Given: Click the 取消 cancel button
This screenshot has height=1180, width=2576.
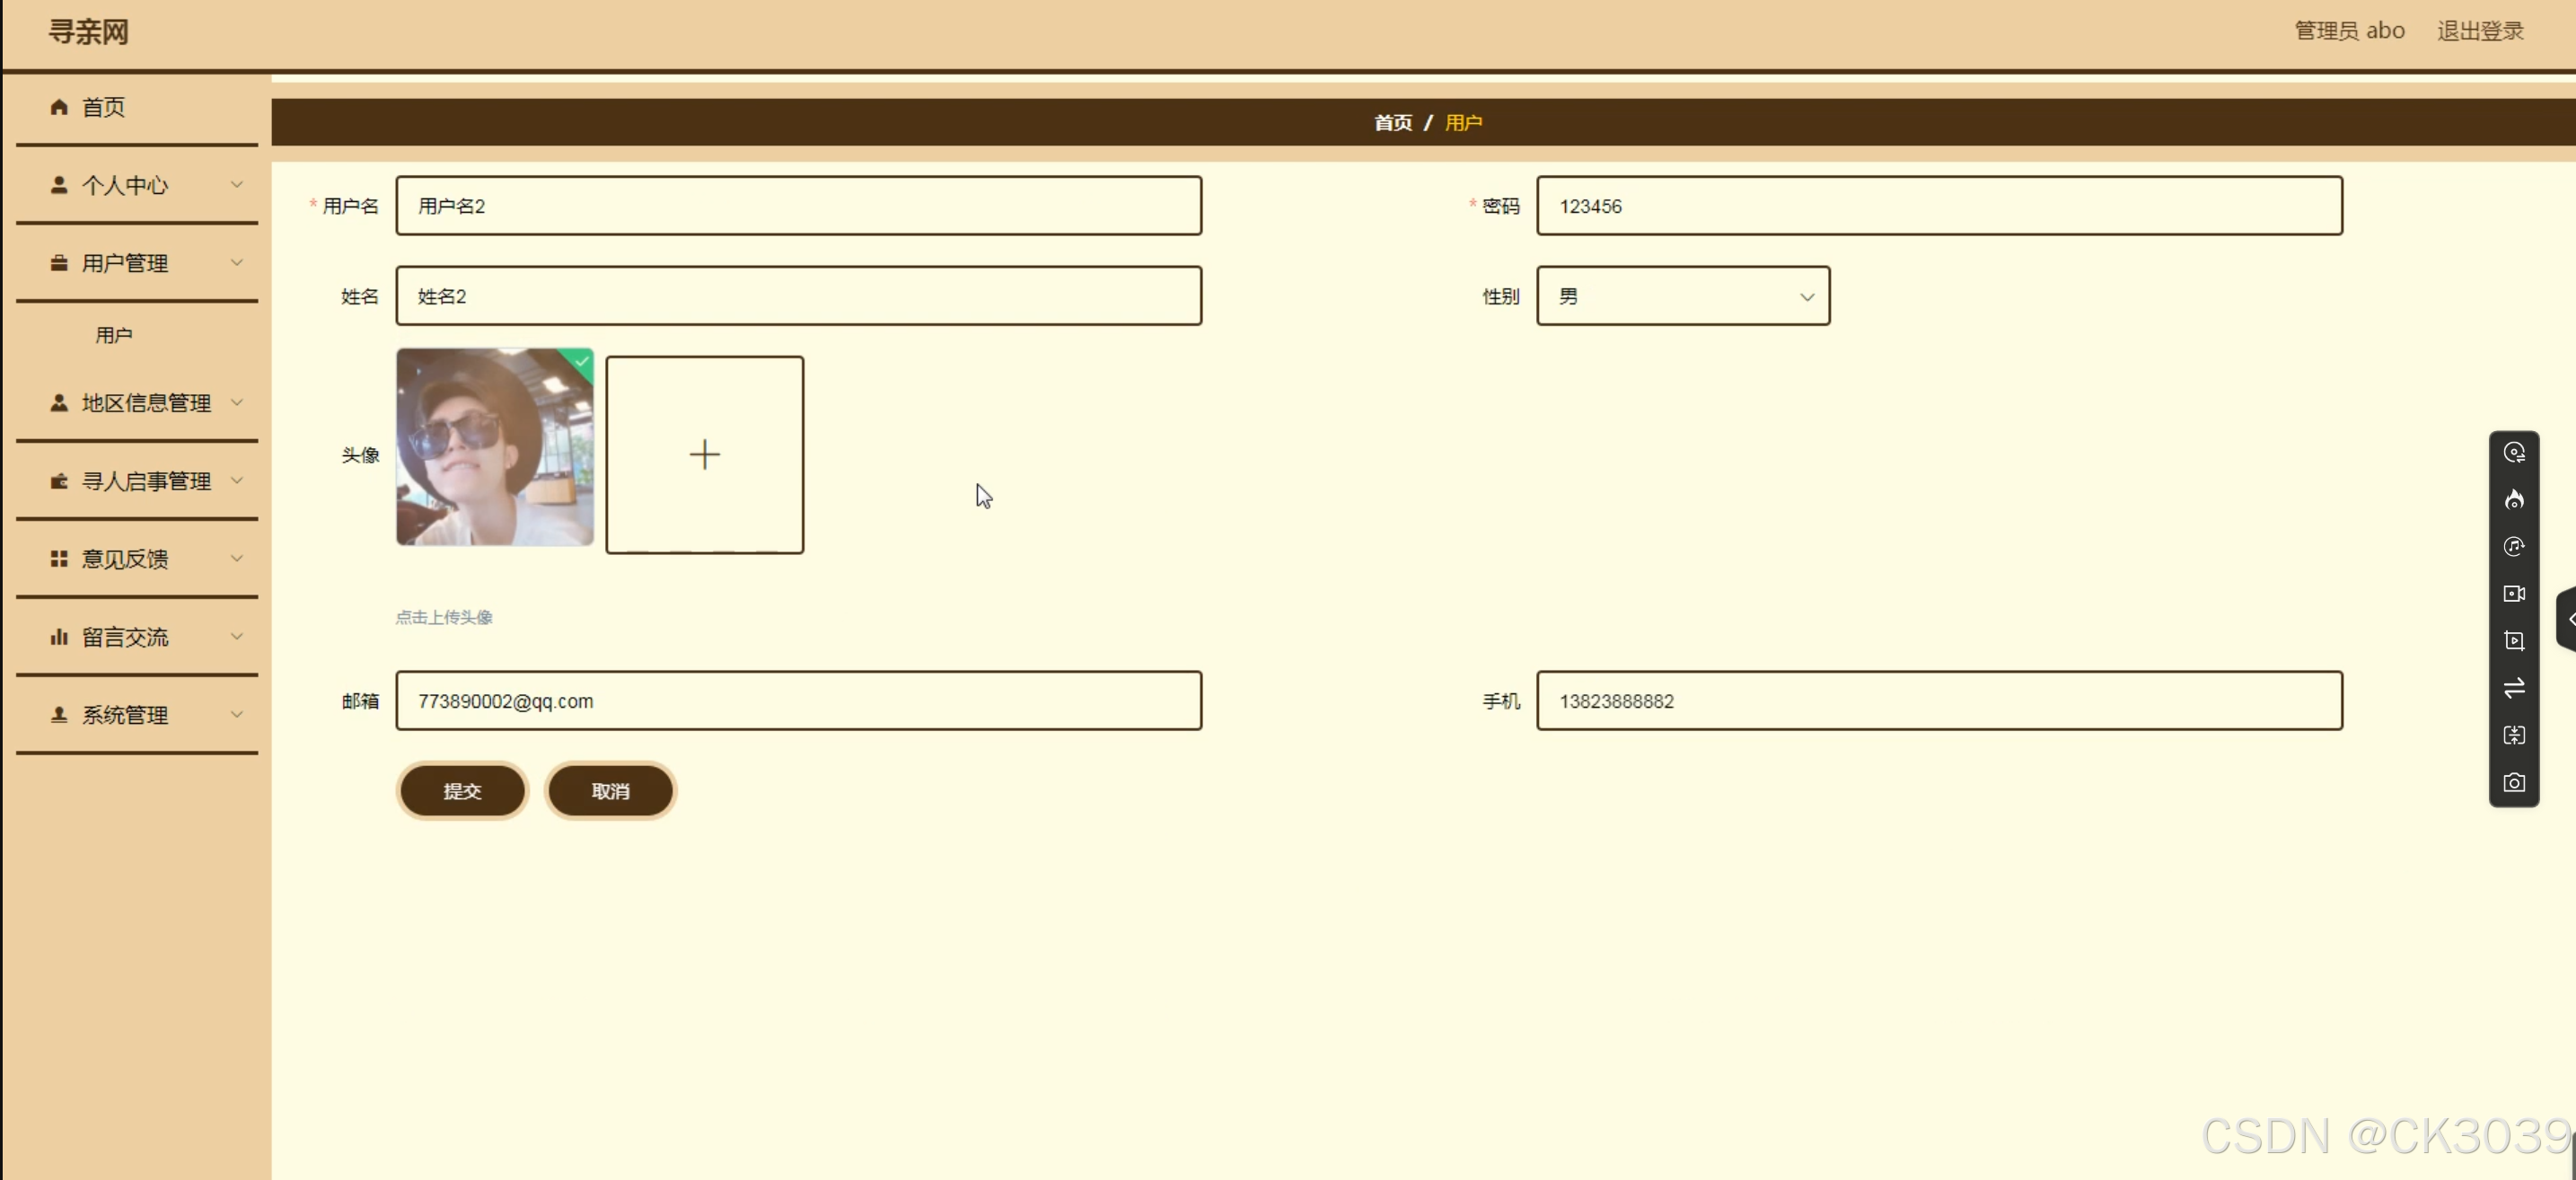Looking at the screenshot, I should (610, 791).
